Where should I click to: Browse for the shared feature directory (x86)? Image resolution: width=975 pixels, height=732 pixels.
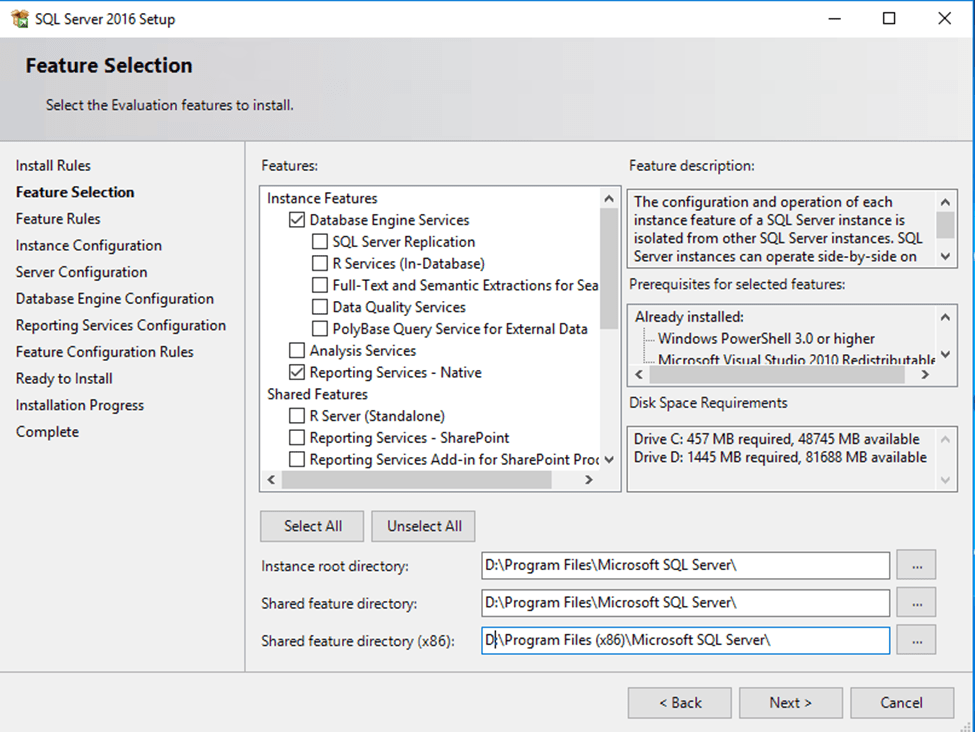pyautogui.click(x=916, y=640)
